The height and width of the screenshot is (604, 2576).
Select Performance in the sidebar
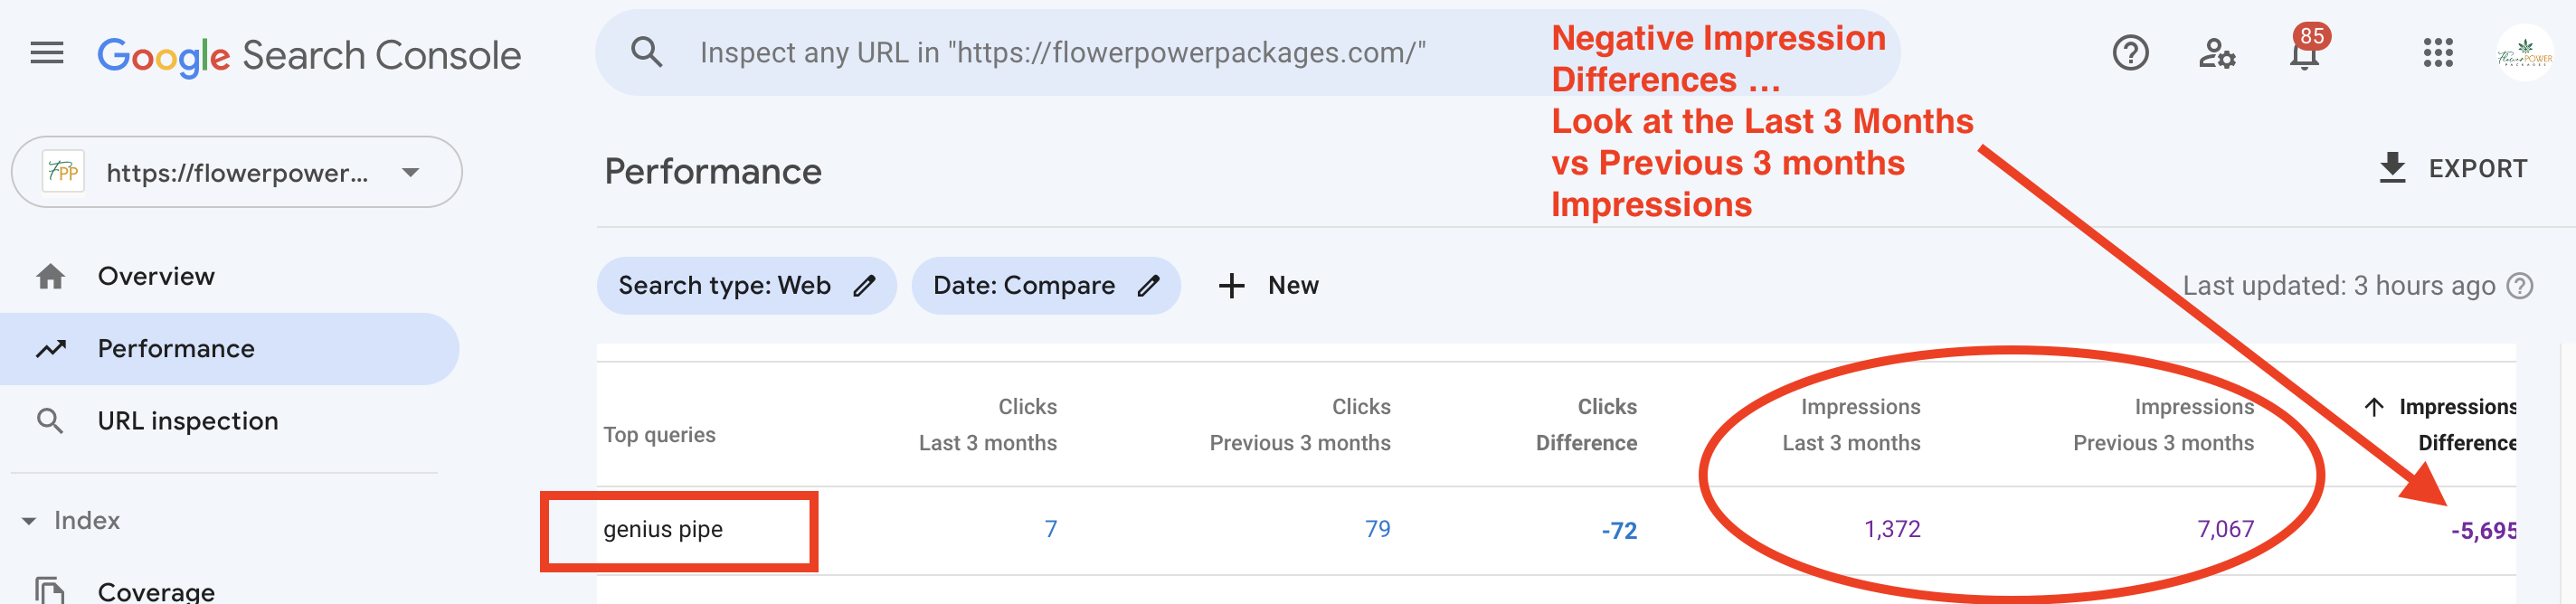(176, 349)
